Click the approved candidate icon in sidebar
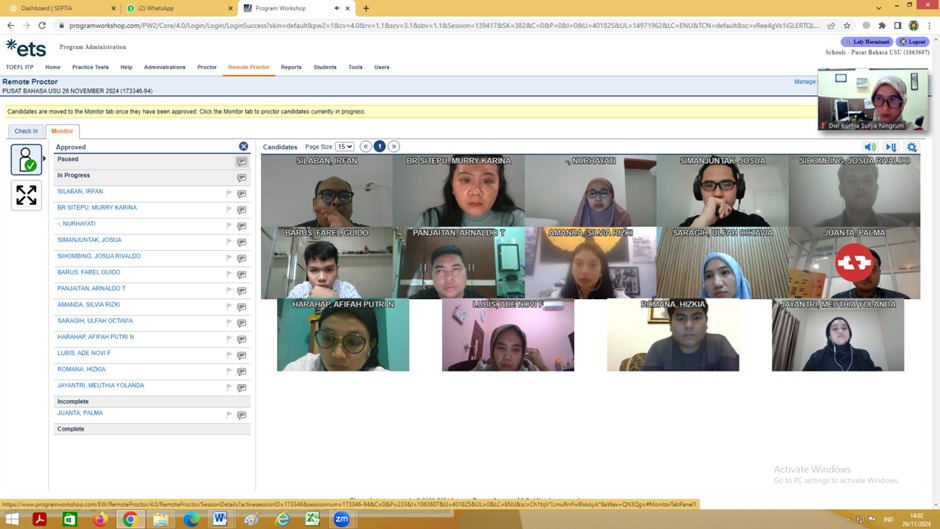The height and width of the screenshot is (529, 940). (x=26, y=160)
